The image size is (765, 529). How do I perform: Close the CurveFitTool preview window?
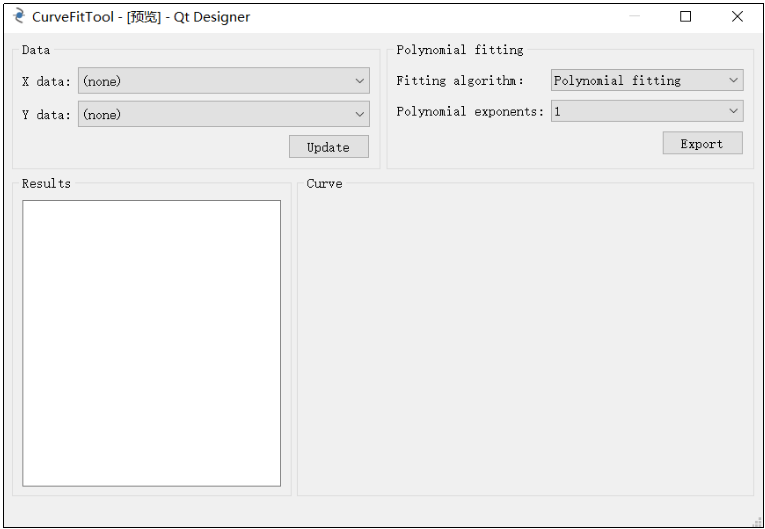click(737, 17)
